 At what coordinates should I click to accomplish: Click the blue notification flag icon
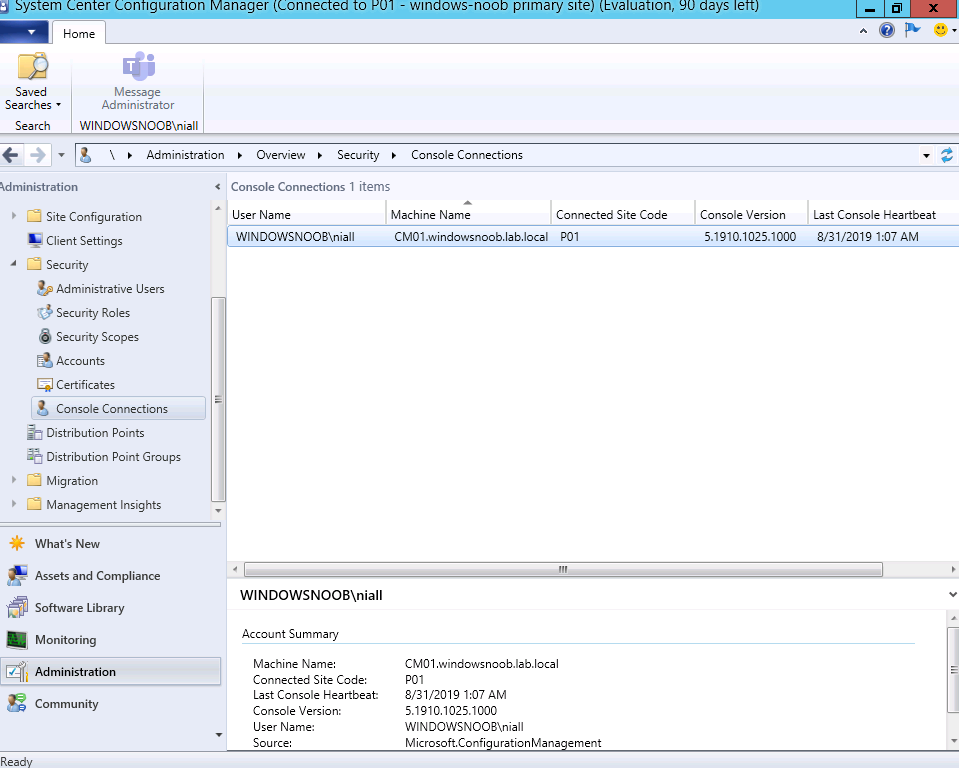[x=913, y=29]
